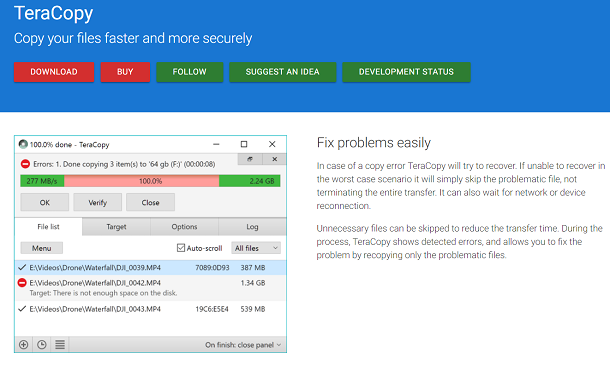Click the 7089:0D93 checksum value
610x370 pixels.
tap(212, 268)
